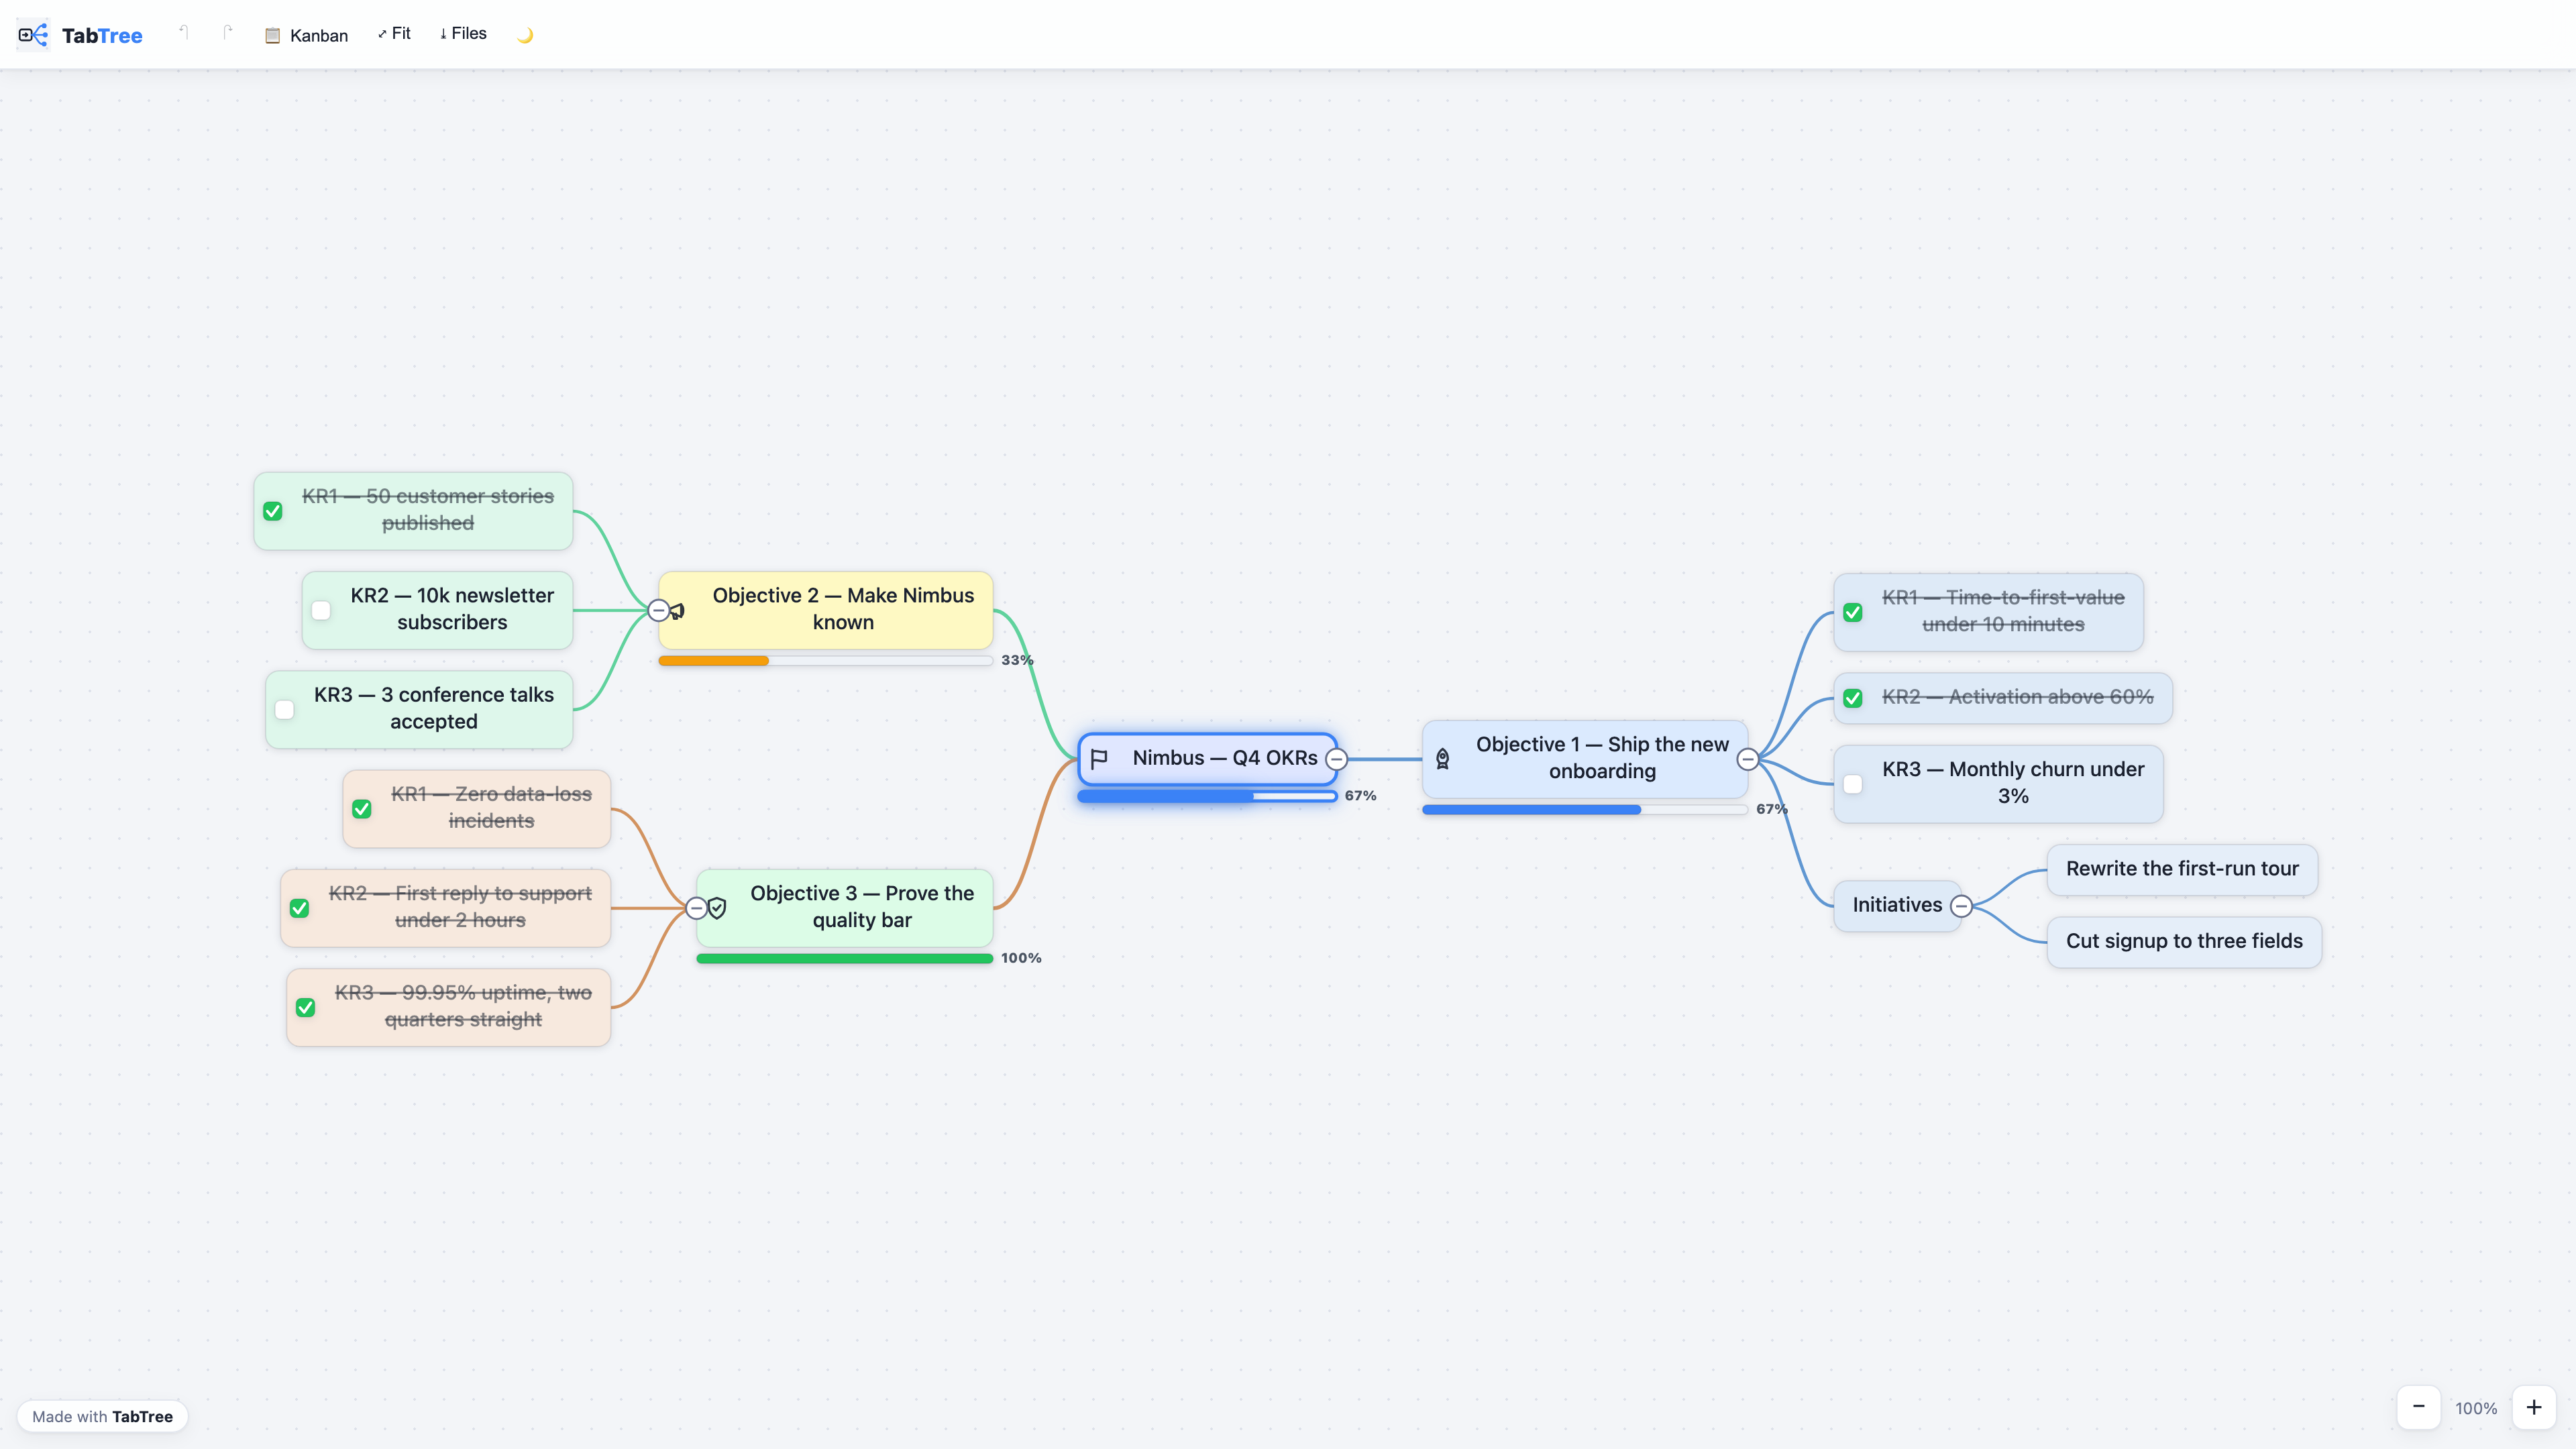Click the text KR3 — Monthly churn under 3%

pyautogui.click(x=2013, y=783)
